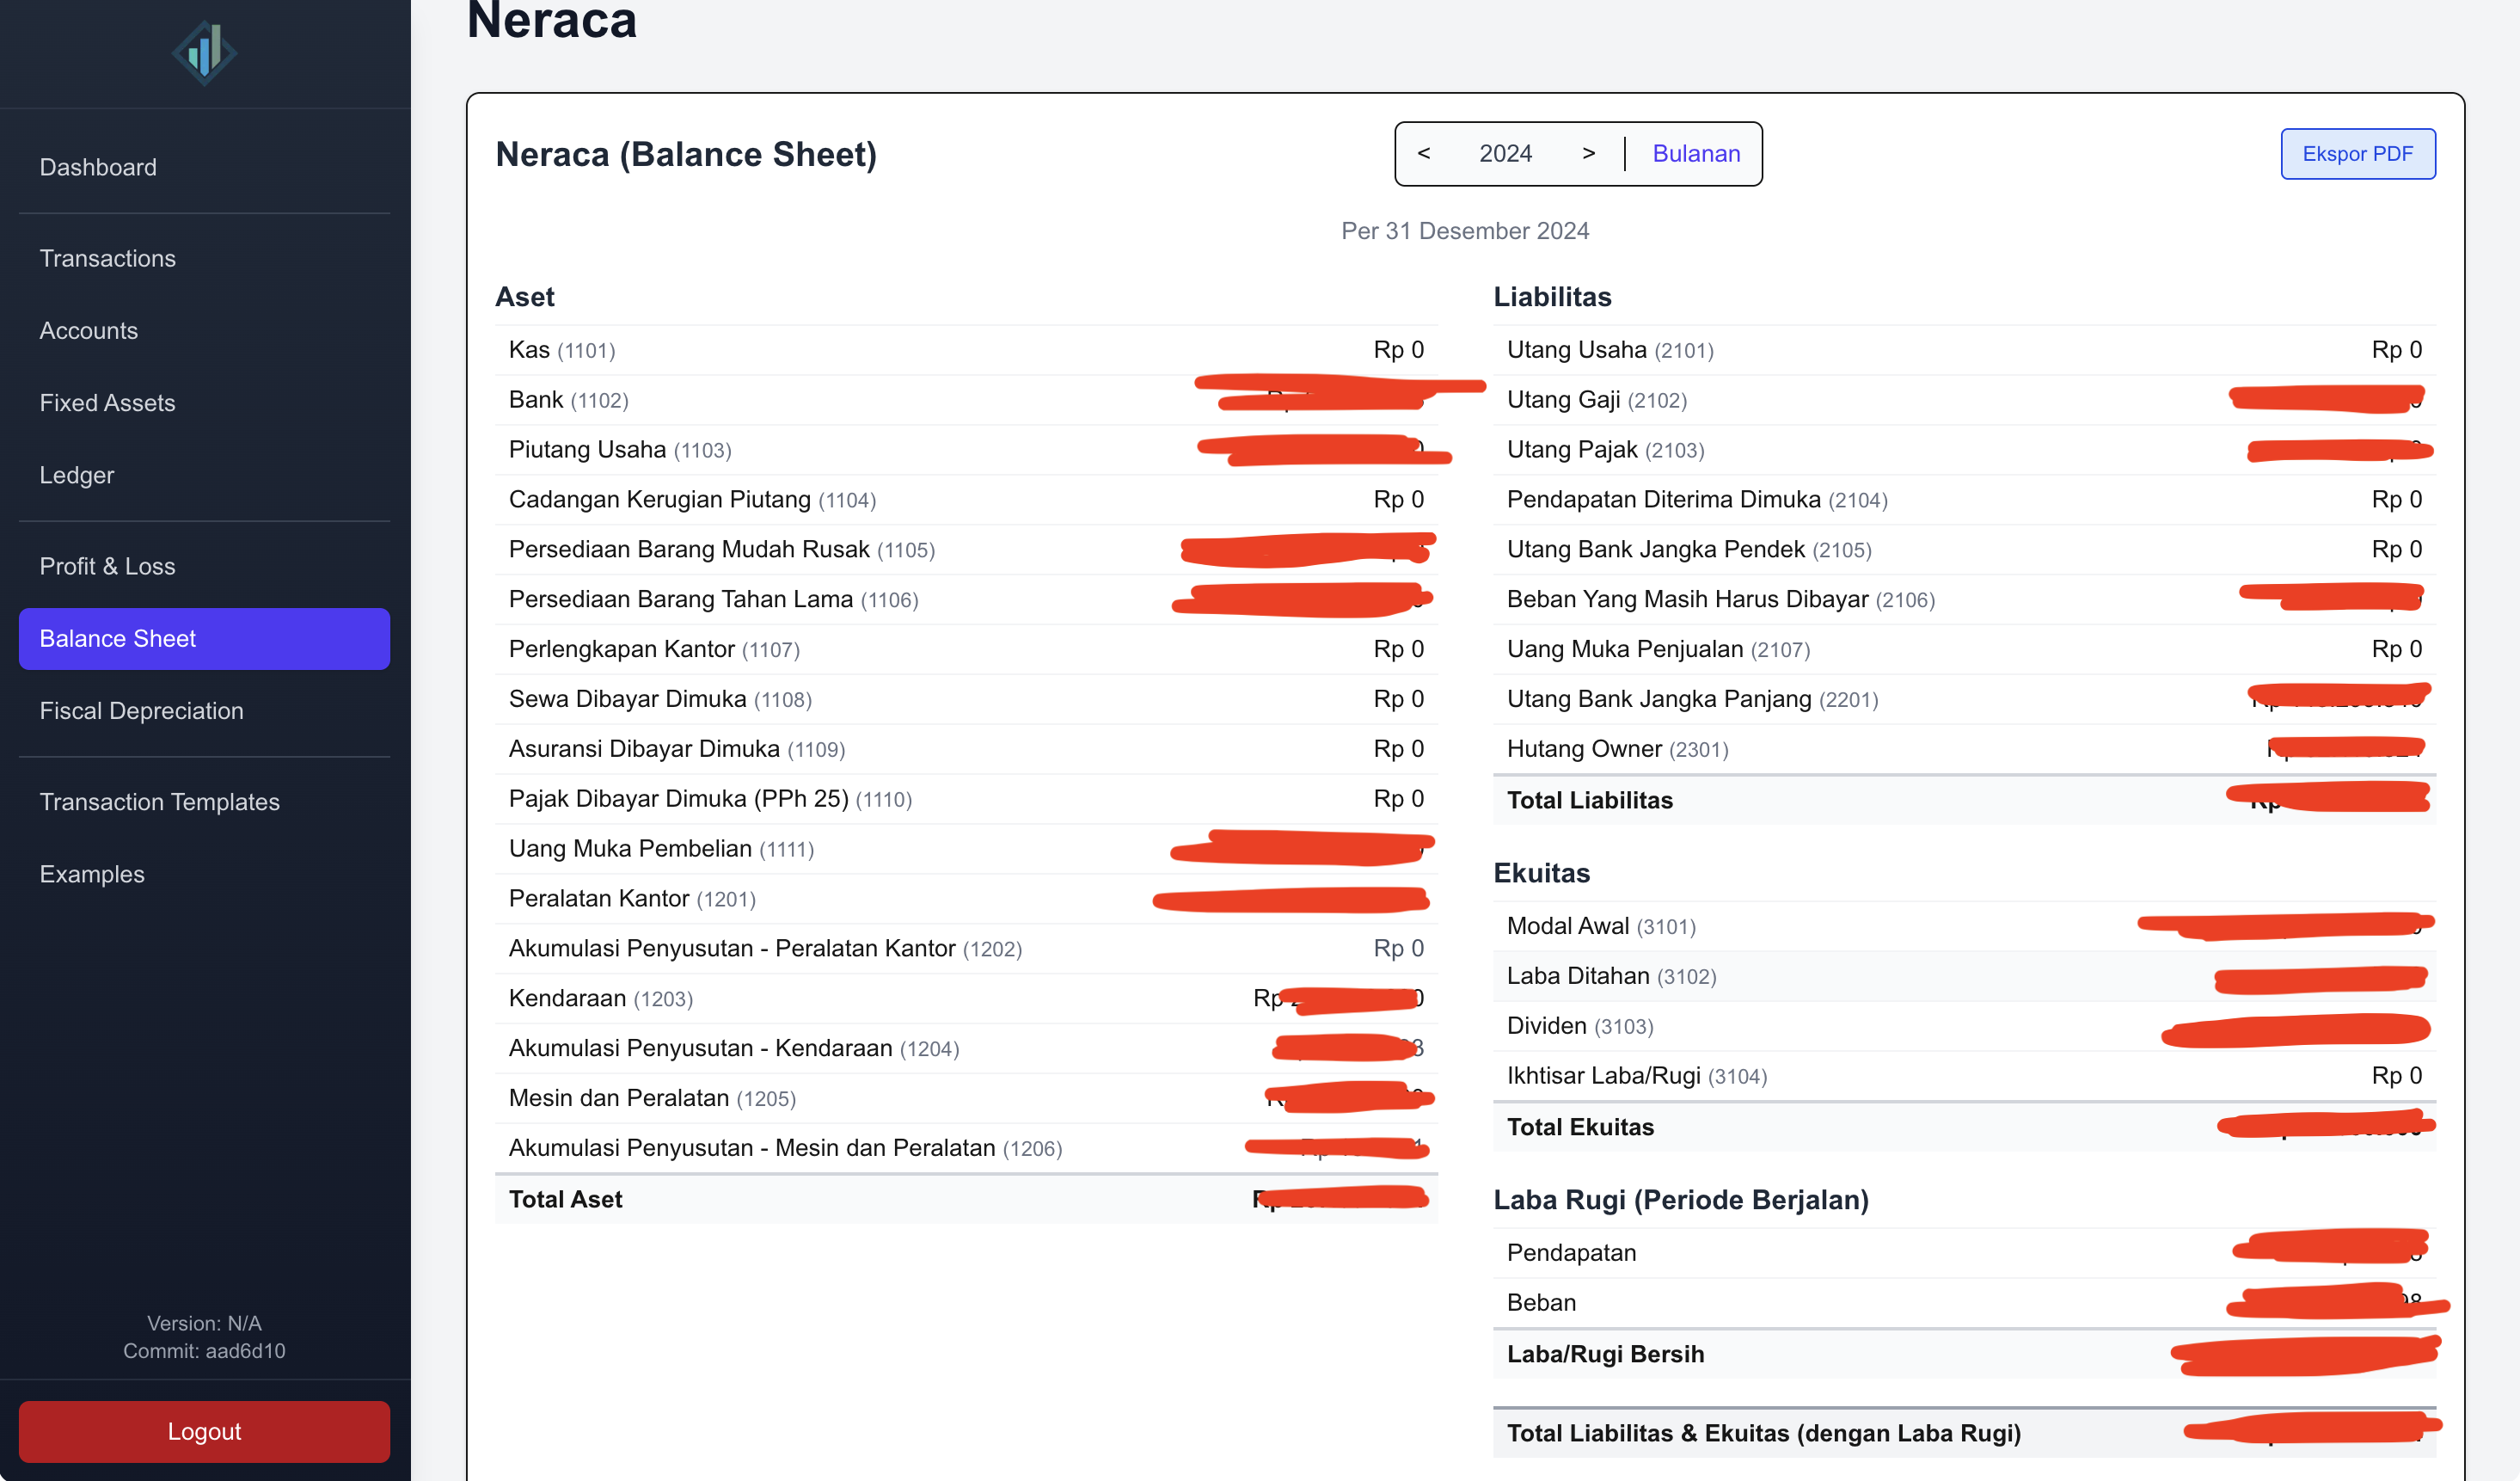Open the Accounts section
This screenshot has width=2520, height=1481.
pyautogui.click(x=88, y=330)
